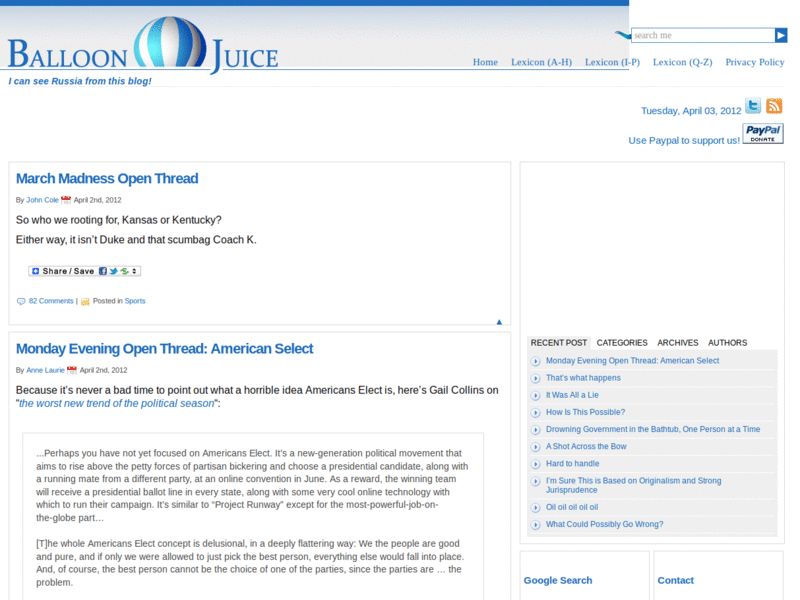Click Facebook icon in Share bar
Viewport: 800px width, 600px height.
coord(103,271)
